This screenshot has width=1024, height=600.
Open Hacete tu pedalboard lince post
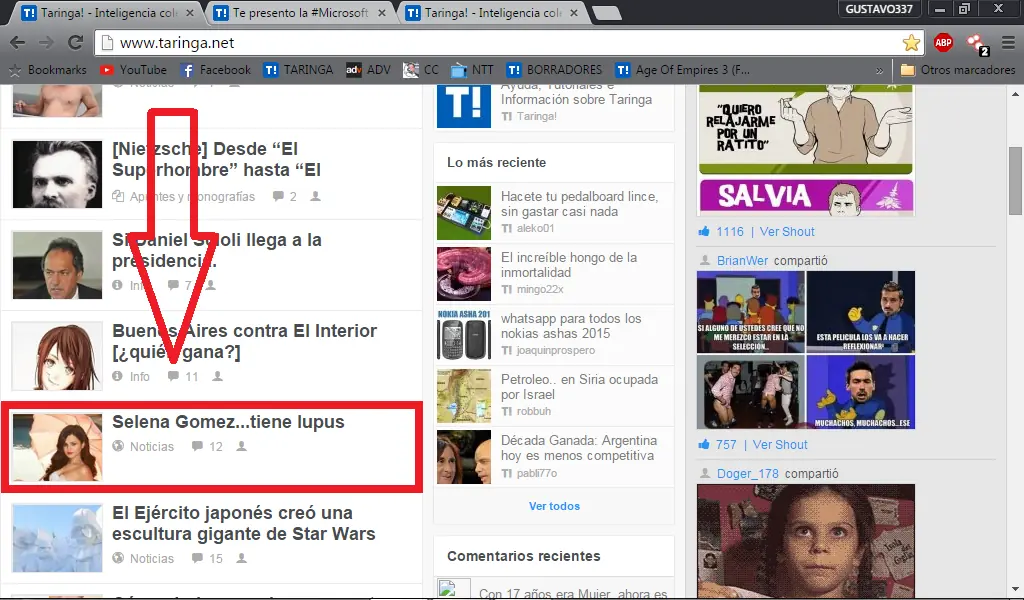[579, 204]
